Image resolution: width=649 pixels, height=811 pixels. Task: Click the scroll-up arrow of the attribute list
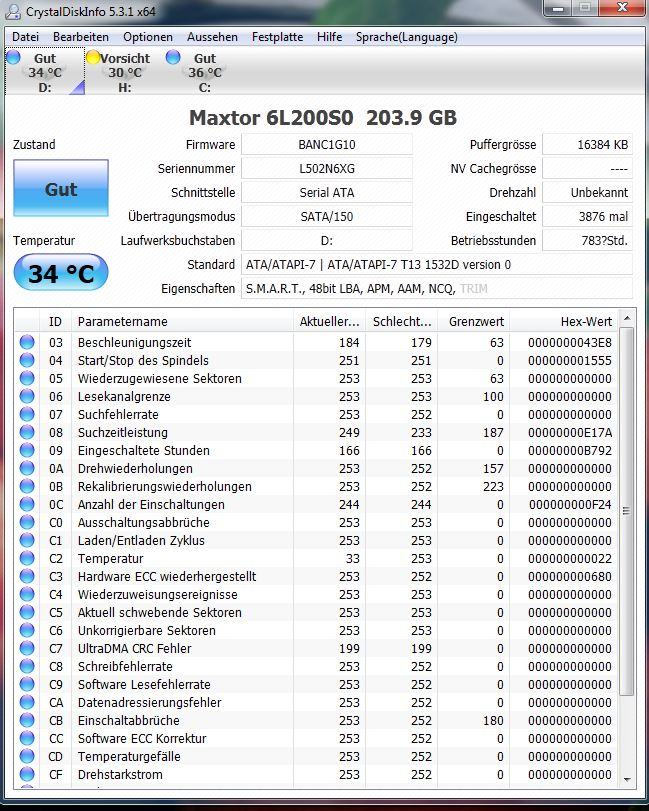click(626, 318)
